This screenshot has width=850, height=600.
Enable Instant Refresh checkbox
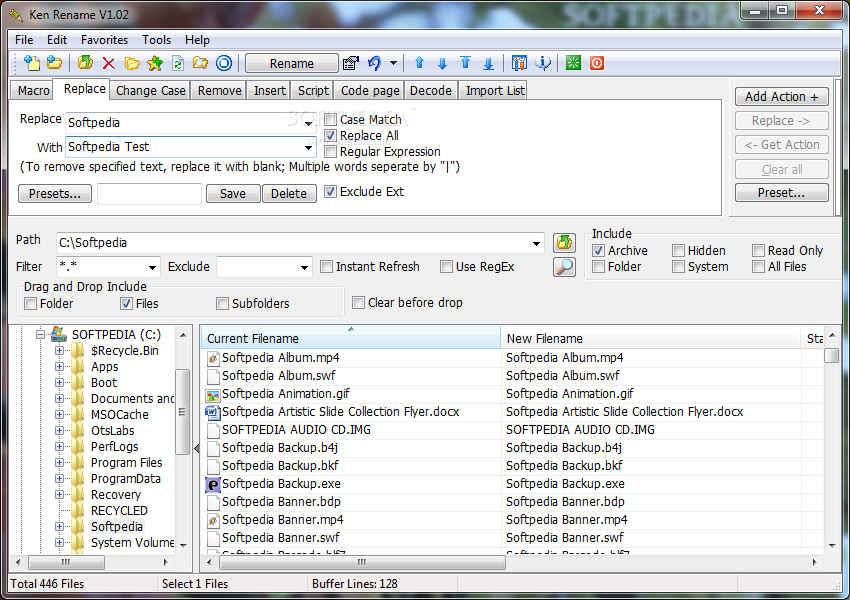click(326, 267)
